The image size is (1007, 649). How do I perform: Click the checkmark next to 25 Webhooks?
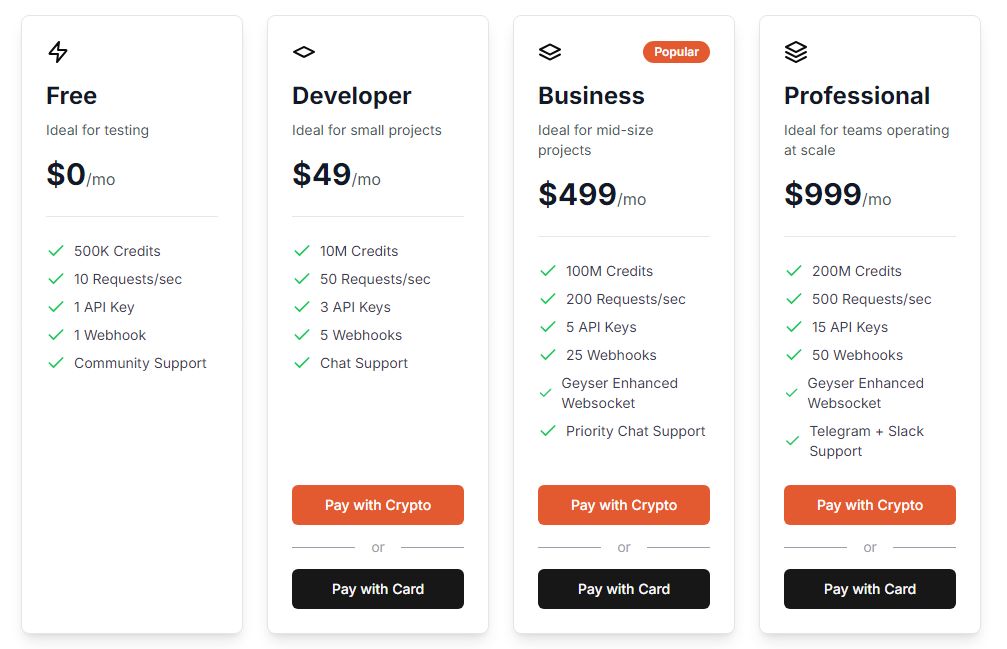point(548,355)
